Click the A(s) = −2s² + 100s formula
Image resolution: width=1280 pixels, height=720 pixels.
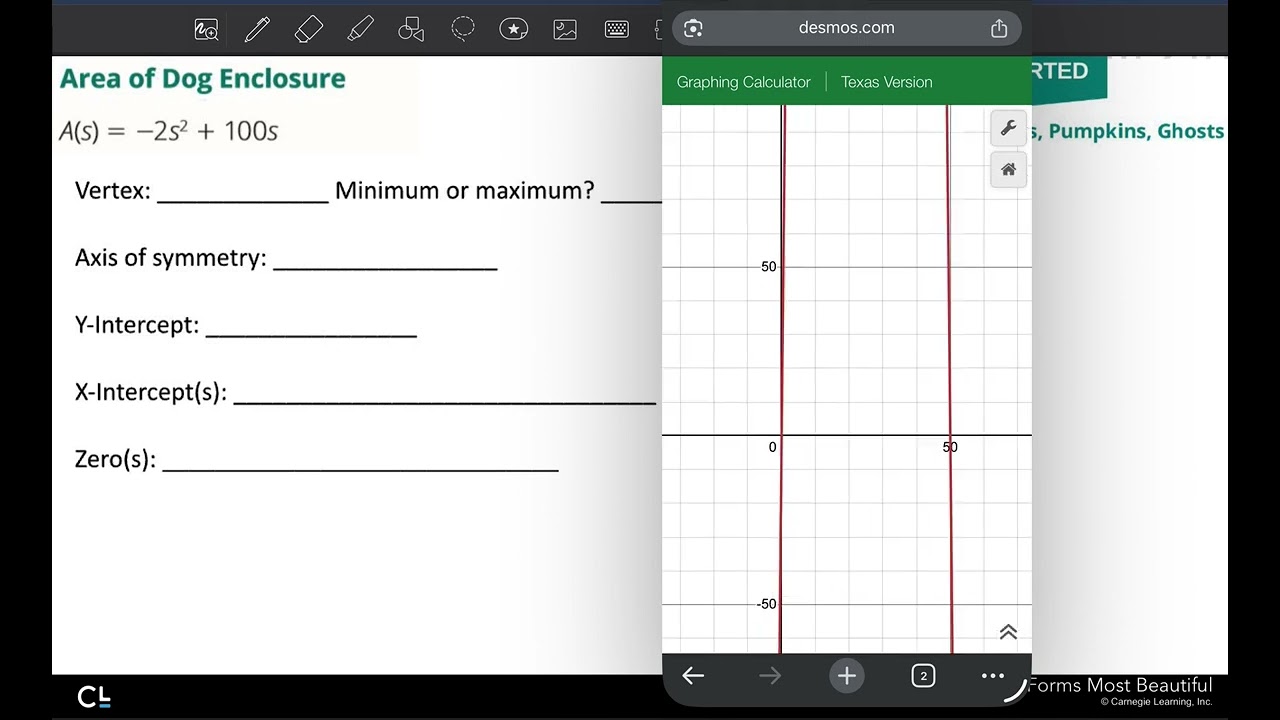(x=168, y=131)
